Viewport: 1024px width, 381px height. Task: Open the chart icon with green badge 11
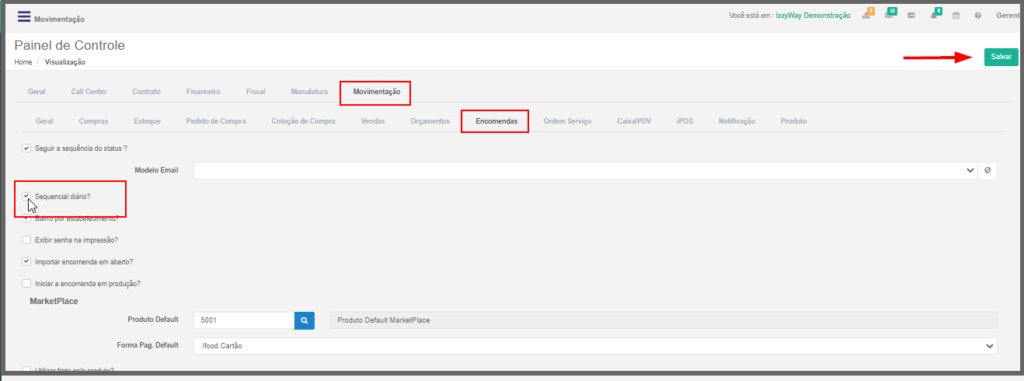pyautogui.click(x=888, y=16)
